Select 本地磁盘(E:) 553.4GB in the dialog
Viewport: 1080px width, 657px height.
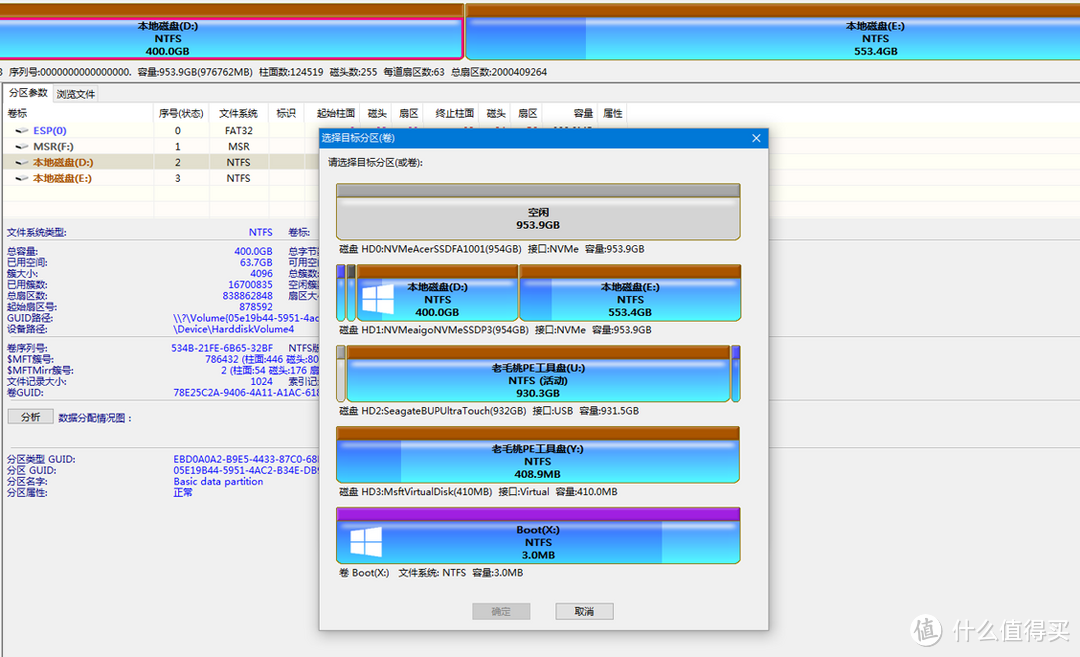coord(630,298)
